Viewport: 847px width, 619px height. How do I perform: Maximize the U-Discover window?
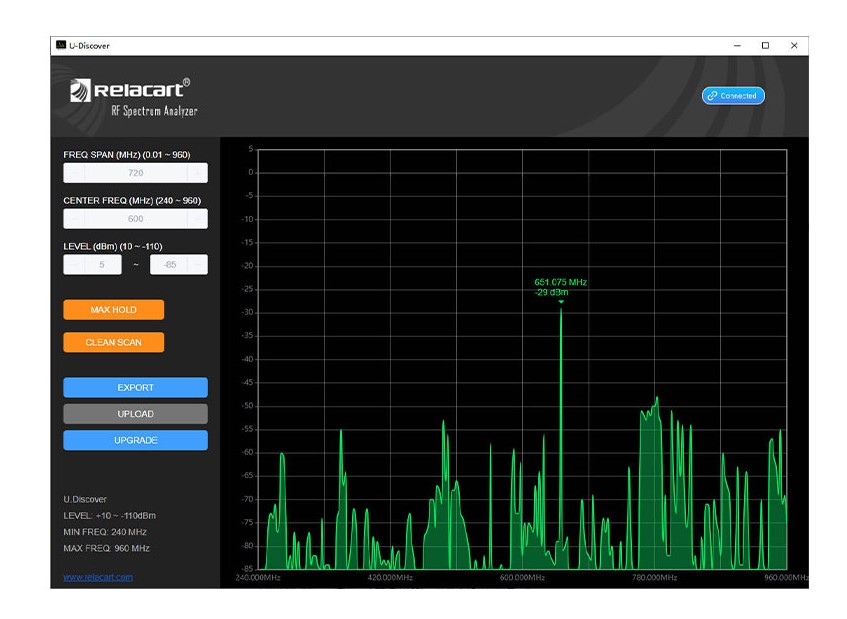(765, 45)
